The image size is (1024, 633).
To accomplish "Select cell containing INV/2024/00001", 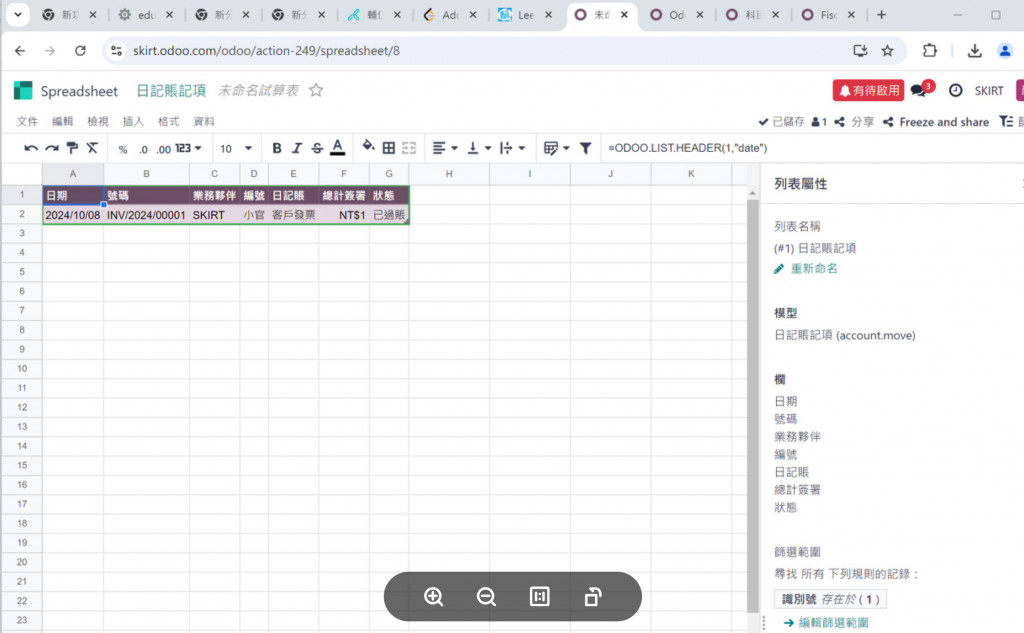I will [146, 215].
